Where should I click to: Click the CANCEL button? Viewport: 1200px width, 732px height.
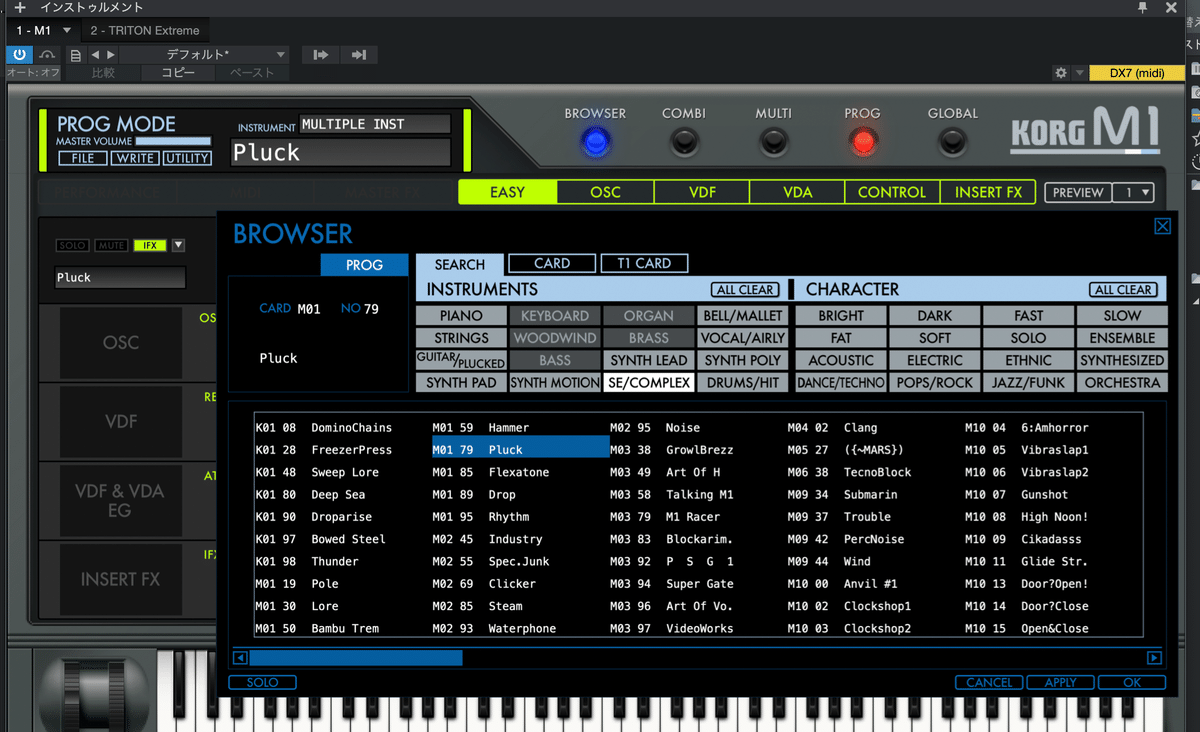pos(989,682)
